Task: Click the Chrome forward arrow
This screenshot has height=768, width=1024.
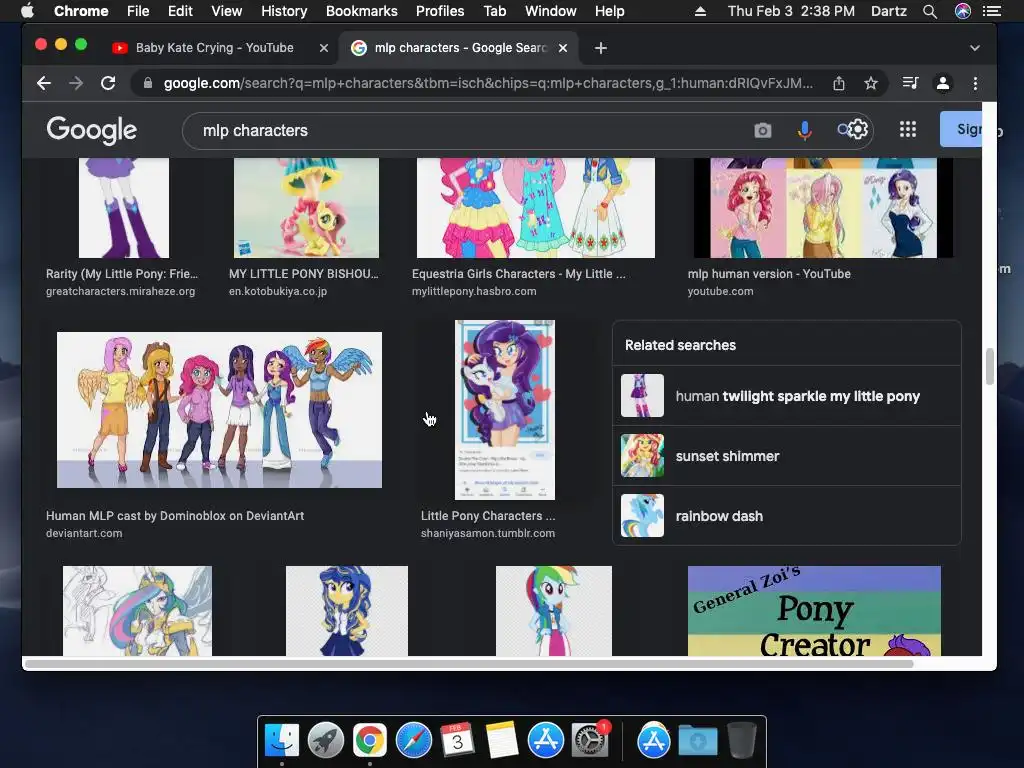Action: click(x=76, y=83)
